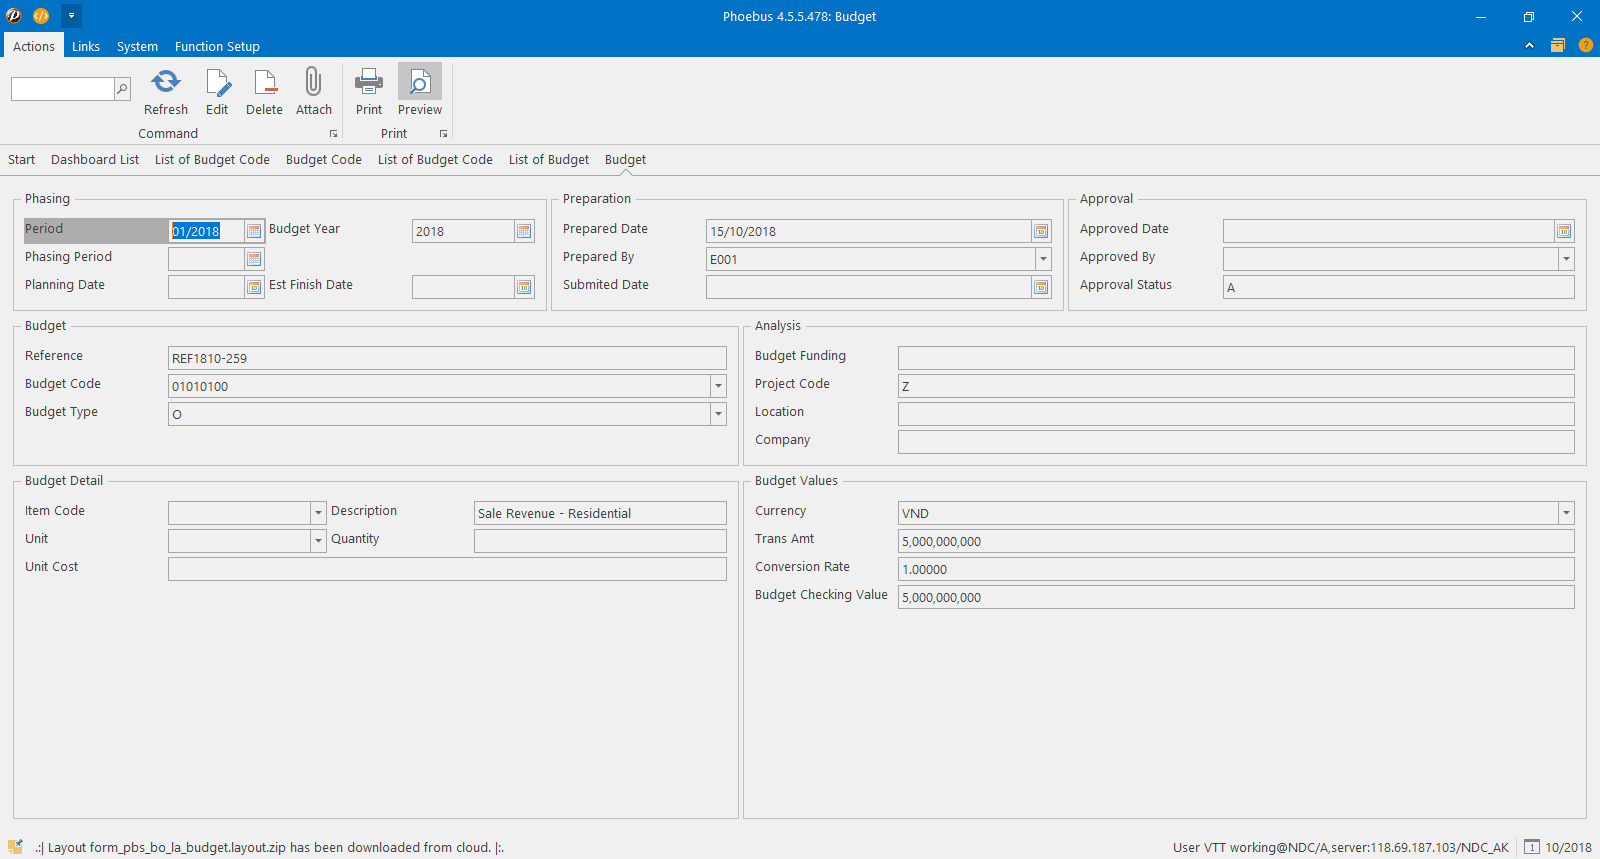Viewport: 1600px width, 859px height.
Task: Expand the Budget Type dropdown
Action: 718,414
